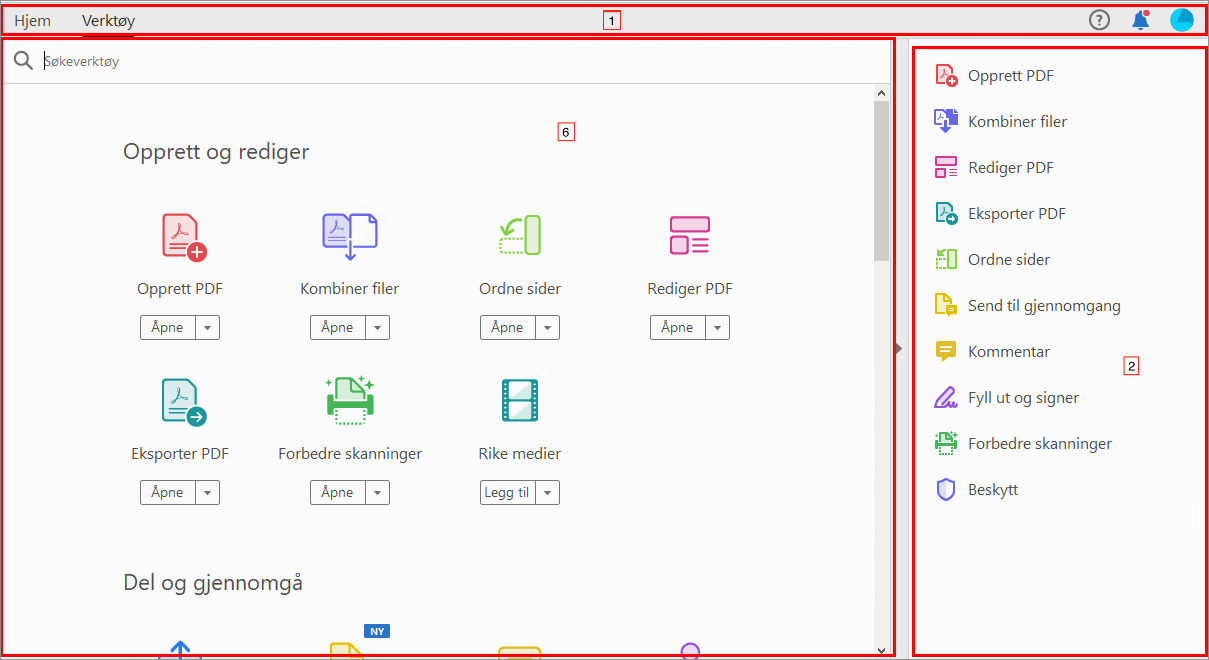Open the user profile avatar
This screenshot has width=1209, height=660.
(1182, 20)
